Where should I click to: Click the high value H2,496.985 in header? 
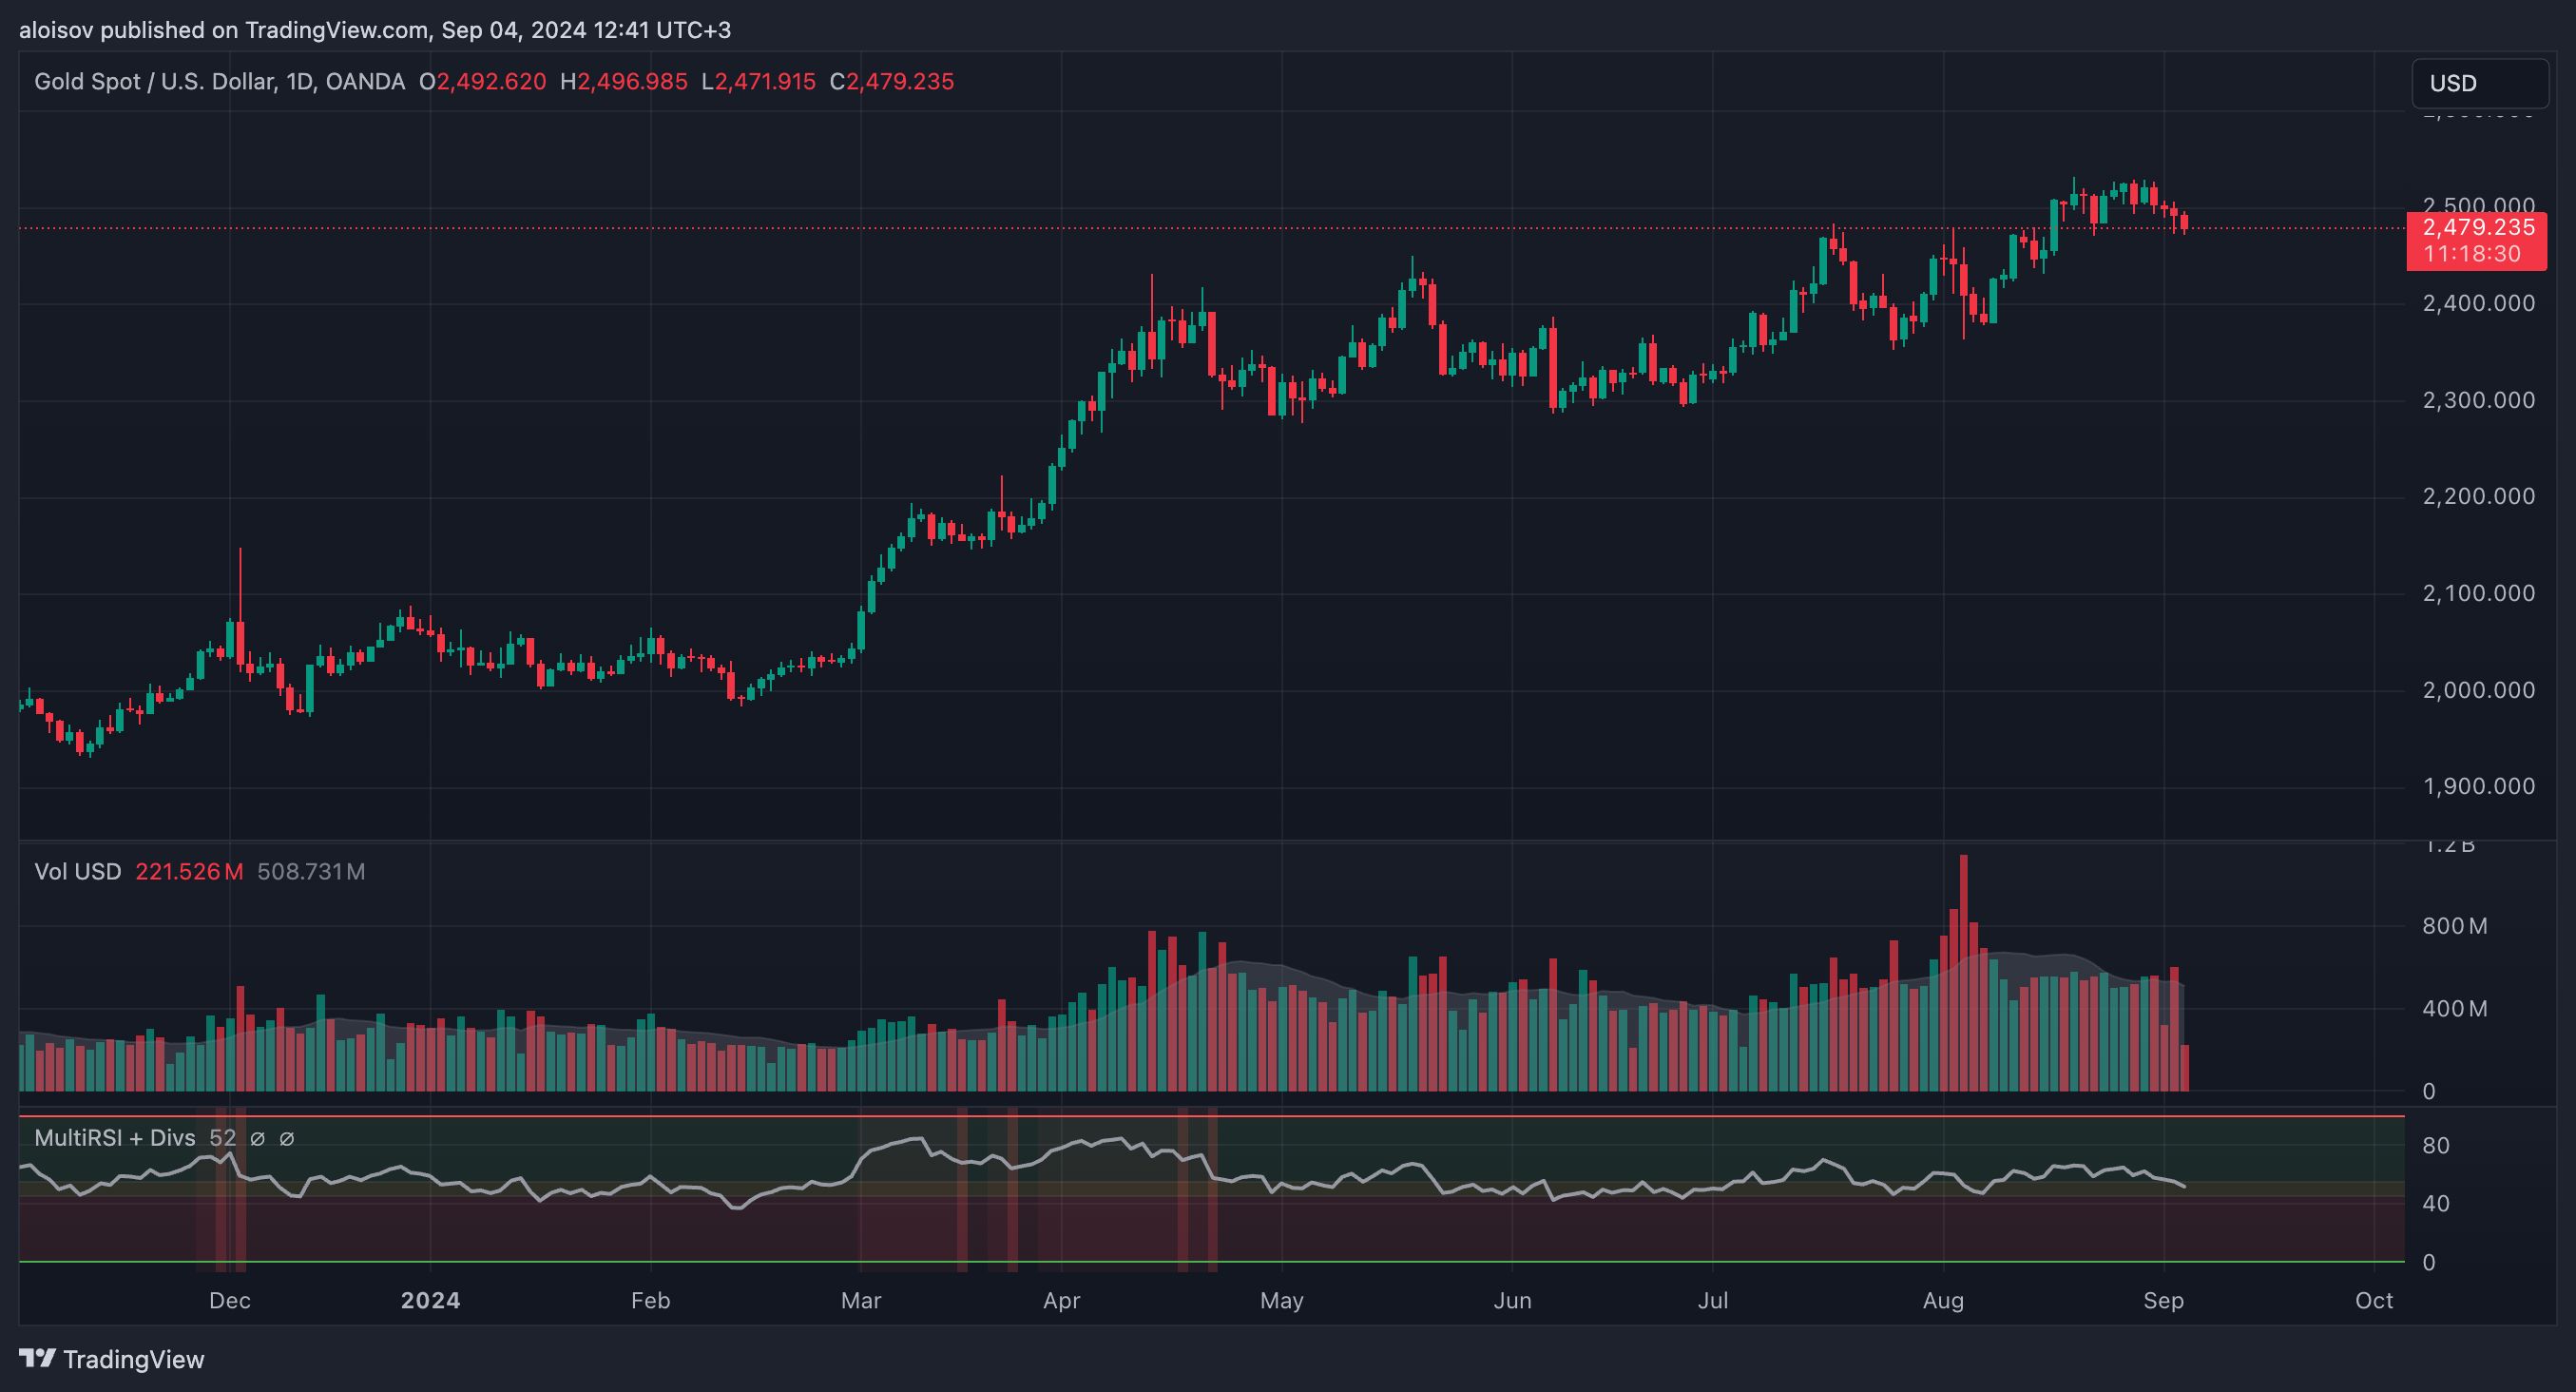pyautogui.click(x=624, y=82)
